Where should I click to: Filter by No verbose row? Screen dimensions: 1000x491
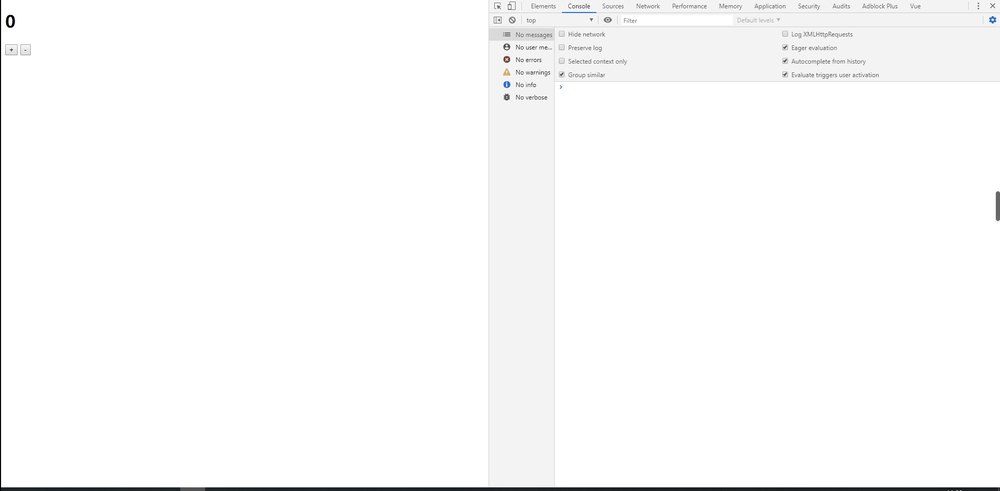(x=522, y=98)
